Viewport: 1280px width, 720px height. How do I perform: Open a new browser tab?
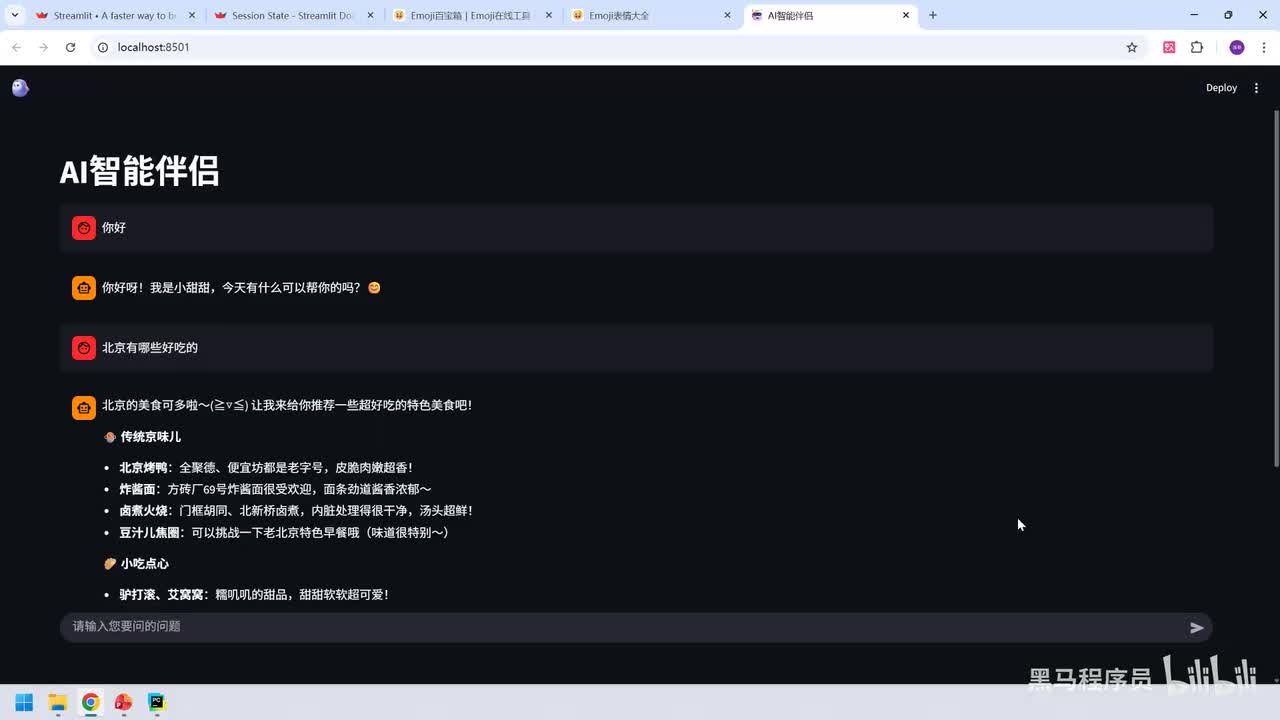933,15
